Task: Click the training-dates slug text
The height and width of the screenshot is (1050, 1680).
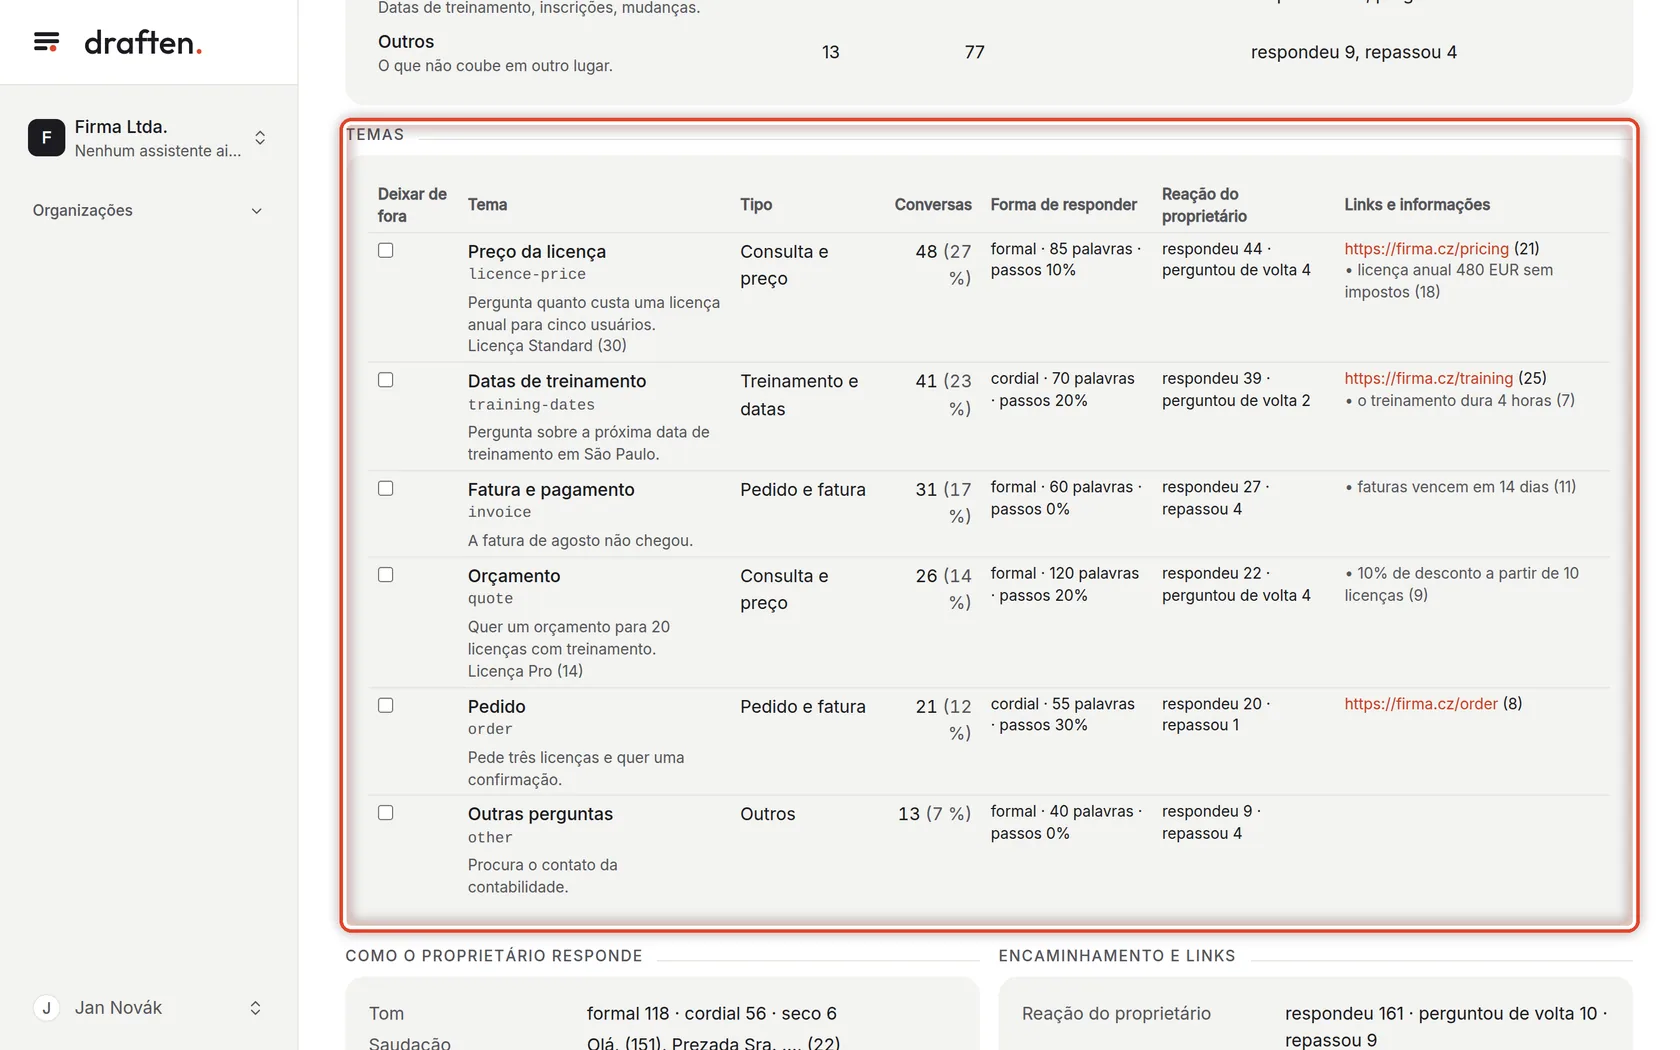Action: 531,405
